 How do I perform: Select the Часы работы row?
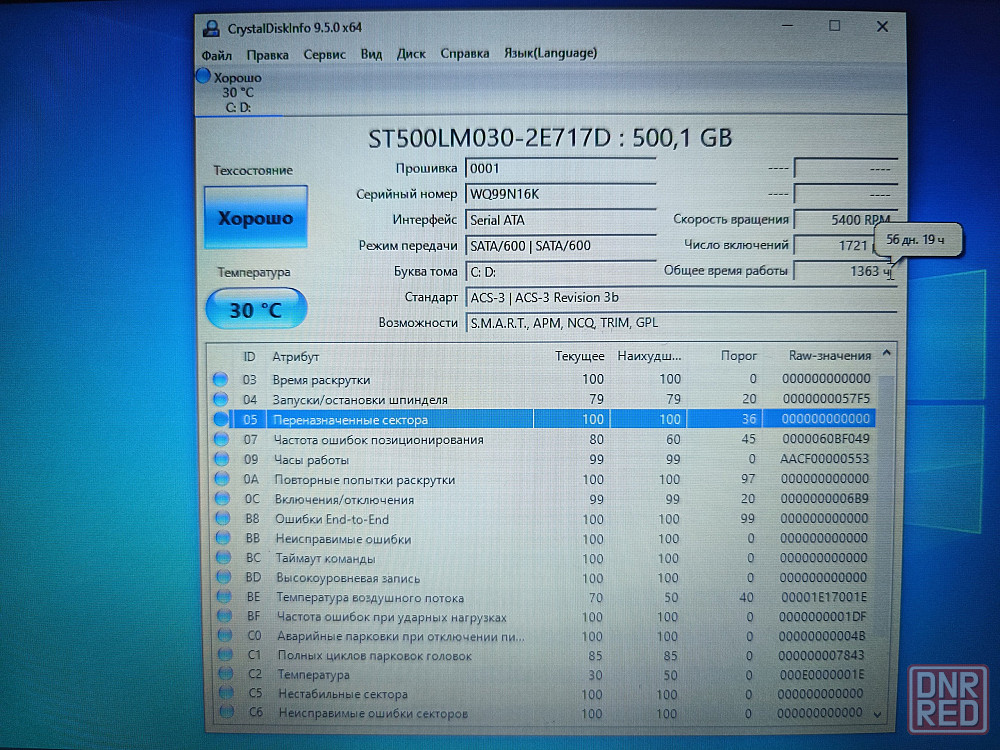pyautogui.click(x=543, y=459)
